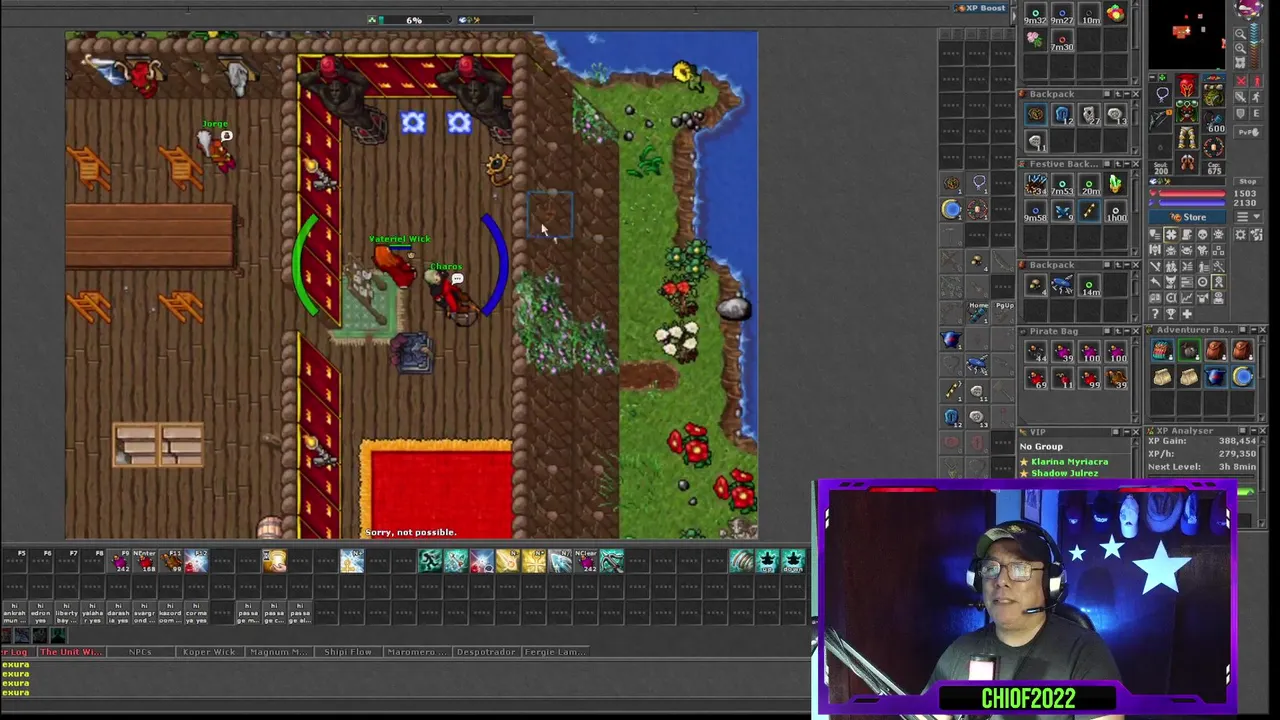The height and width of the screenshot is (720, 1280).
Task: Click the red health bar
Action: pos(1191,193)
